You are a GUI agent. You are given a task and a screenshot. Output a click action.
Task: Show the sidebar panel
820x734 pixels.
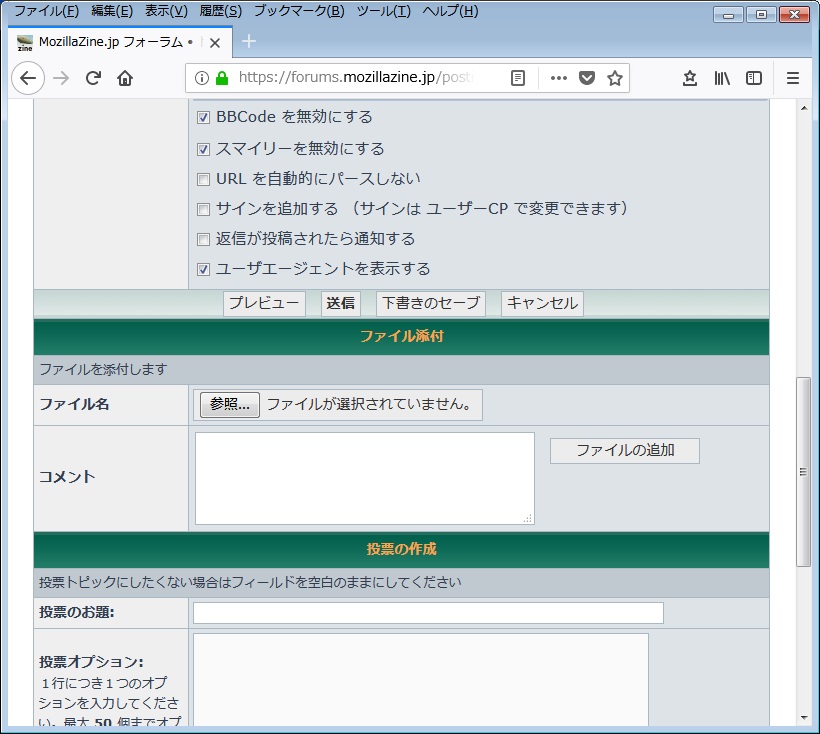(754, 78)
